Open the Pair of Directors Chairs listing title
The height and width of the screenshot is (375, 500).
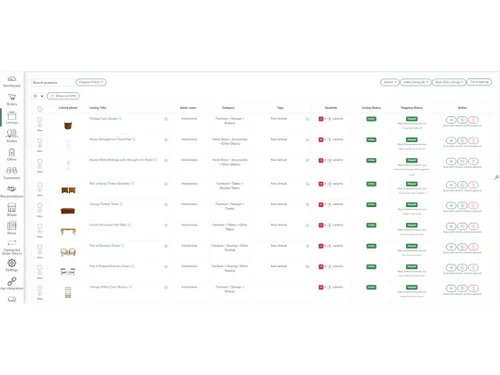(105, 246)
